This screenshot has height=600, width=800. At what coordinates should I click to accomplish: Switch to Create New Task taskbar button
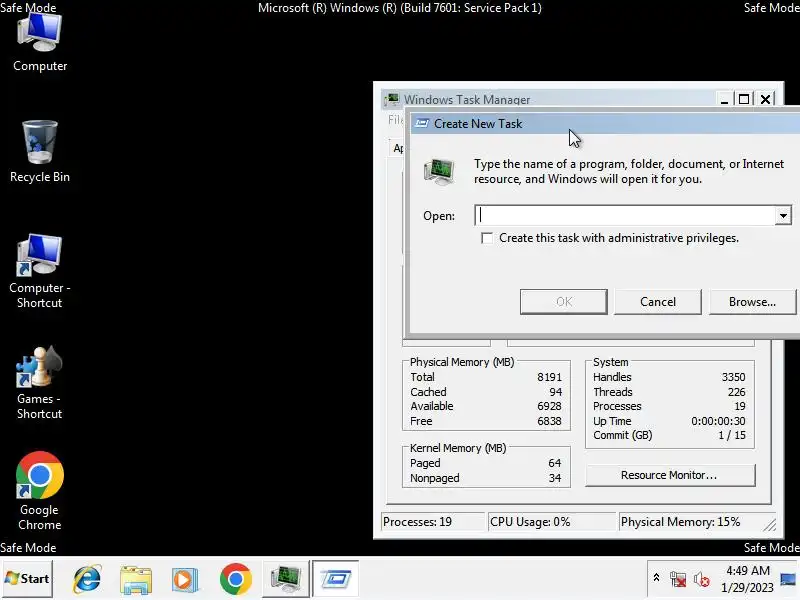pyautogui.click(x=335, y=579)
